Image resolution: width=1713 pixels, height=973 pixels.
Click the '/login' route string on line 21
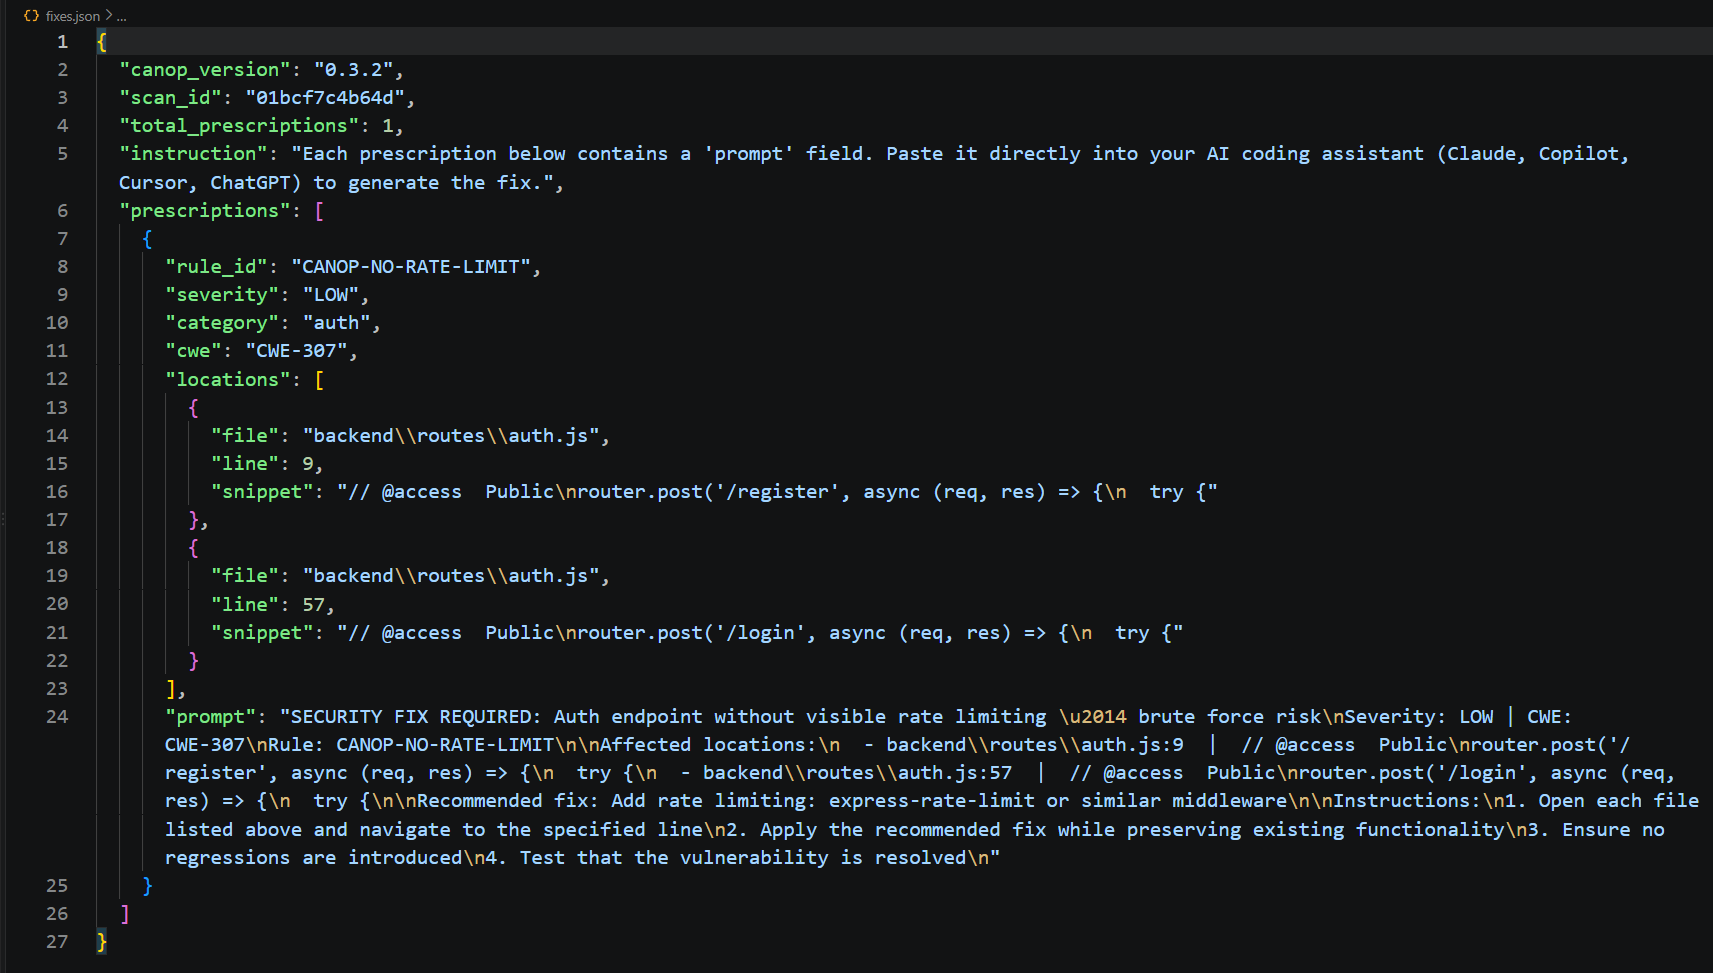[x=761, y=633]
